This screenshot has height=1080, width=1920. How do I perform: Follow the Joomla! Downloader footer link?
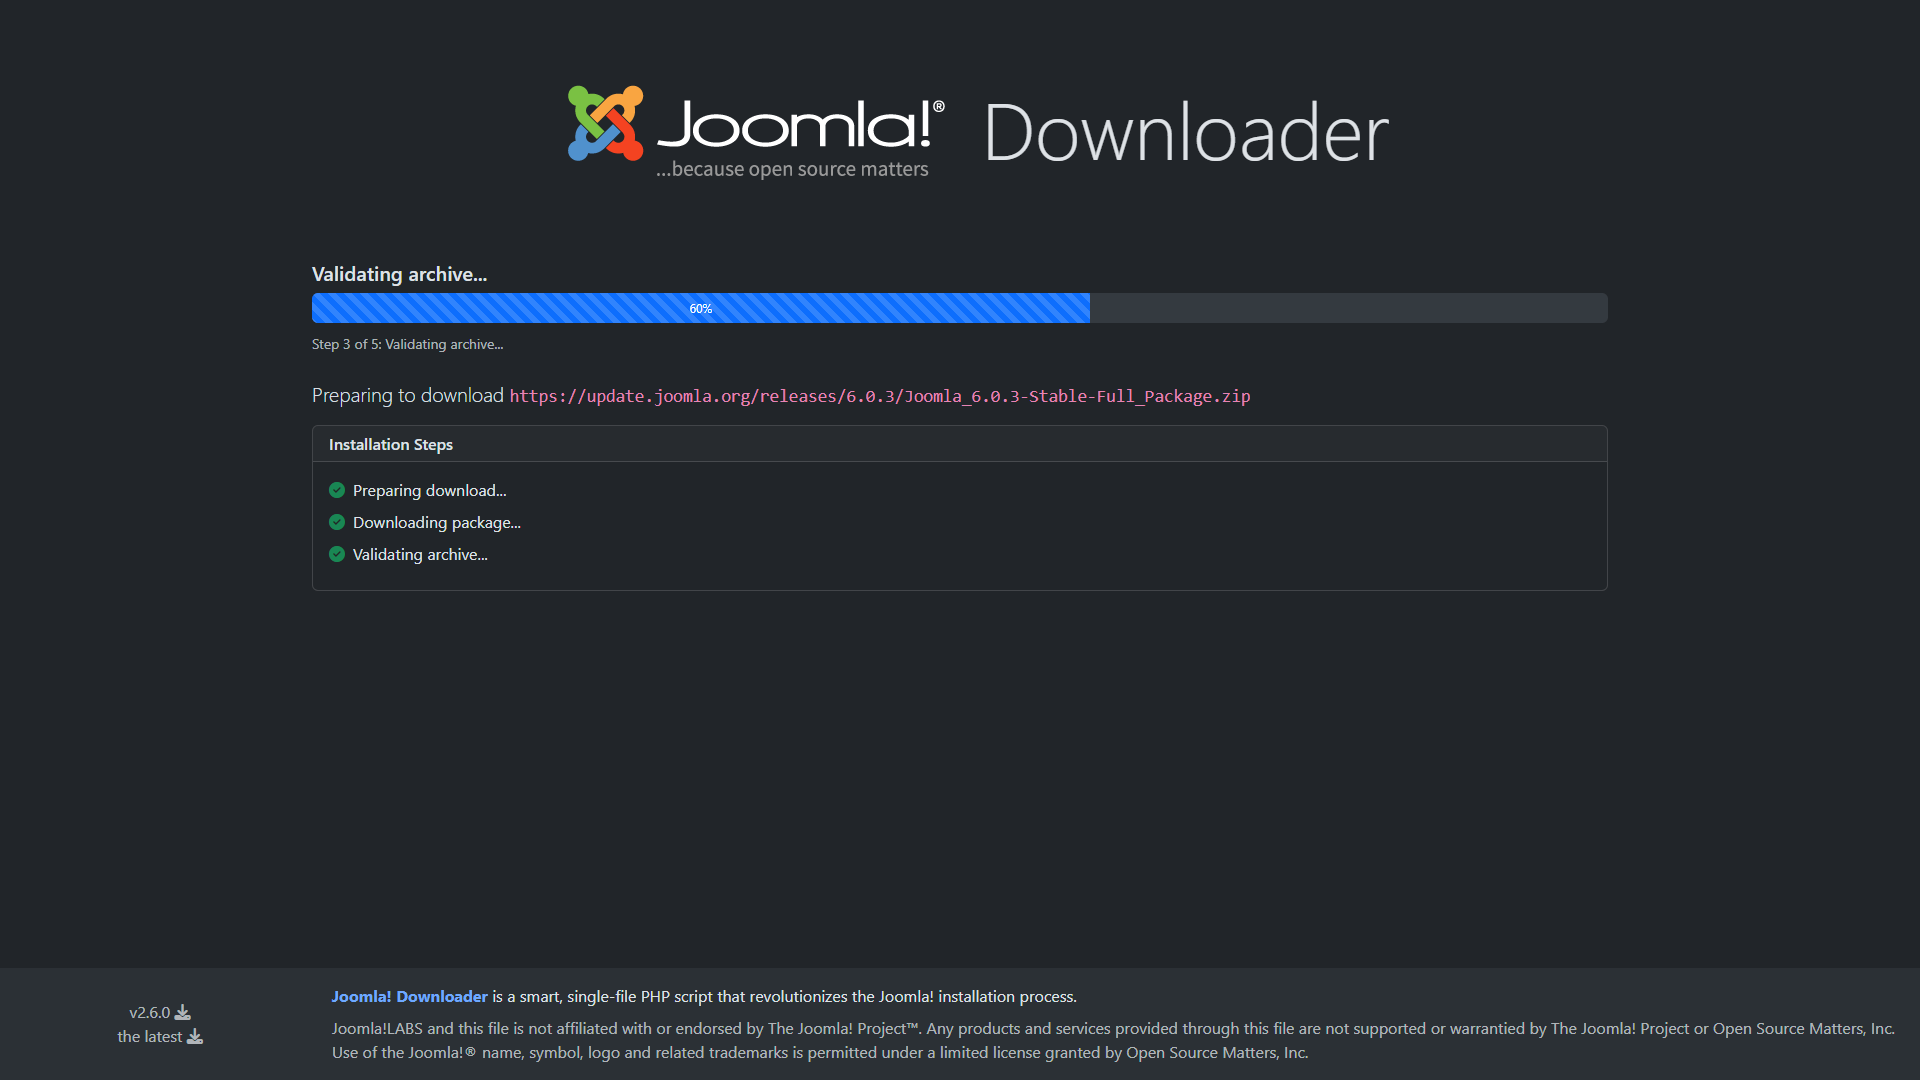pos(409,996)
